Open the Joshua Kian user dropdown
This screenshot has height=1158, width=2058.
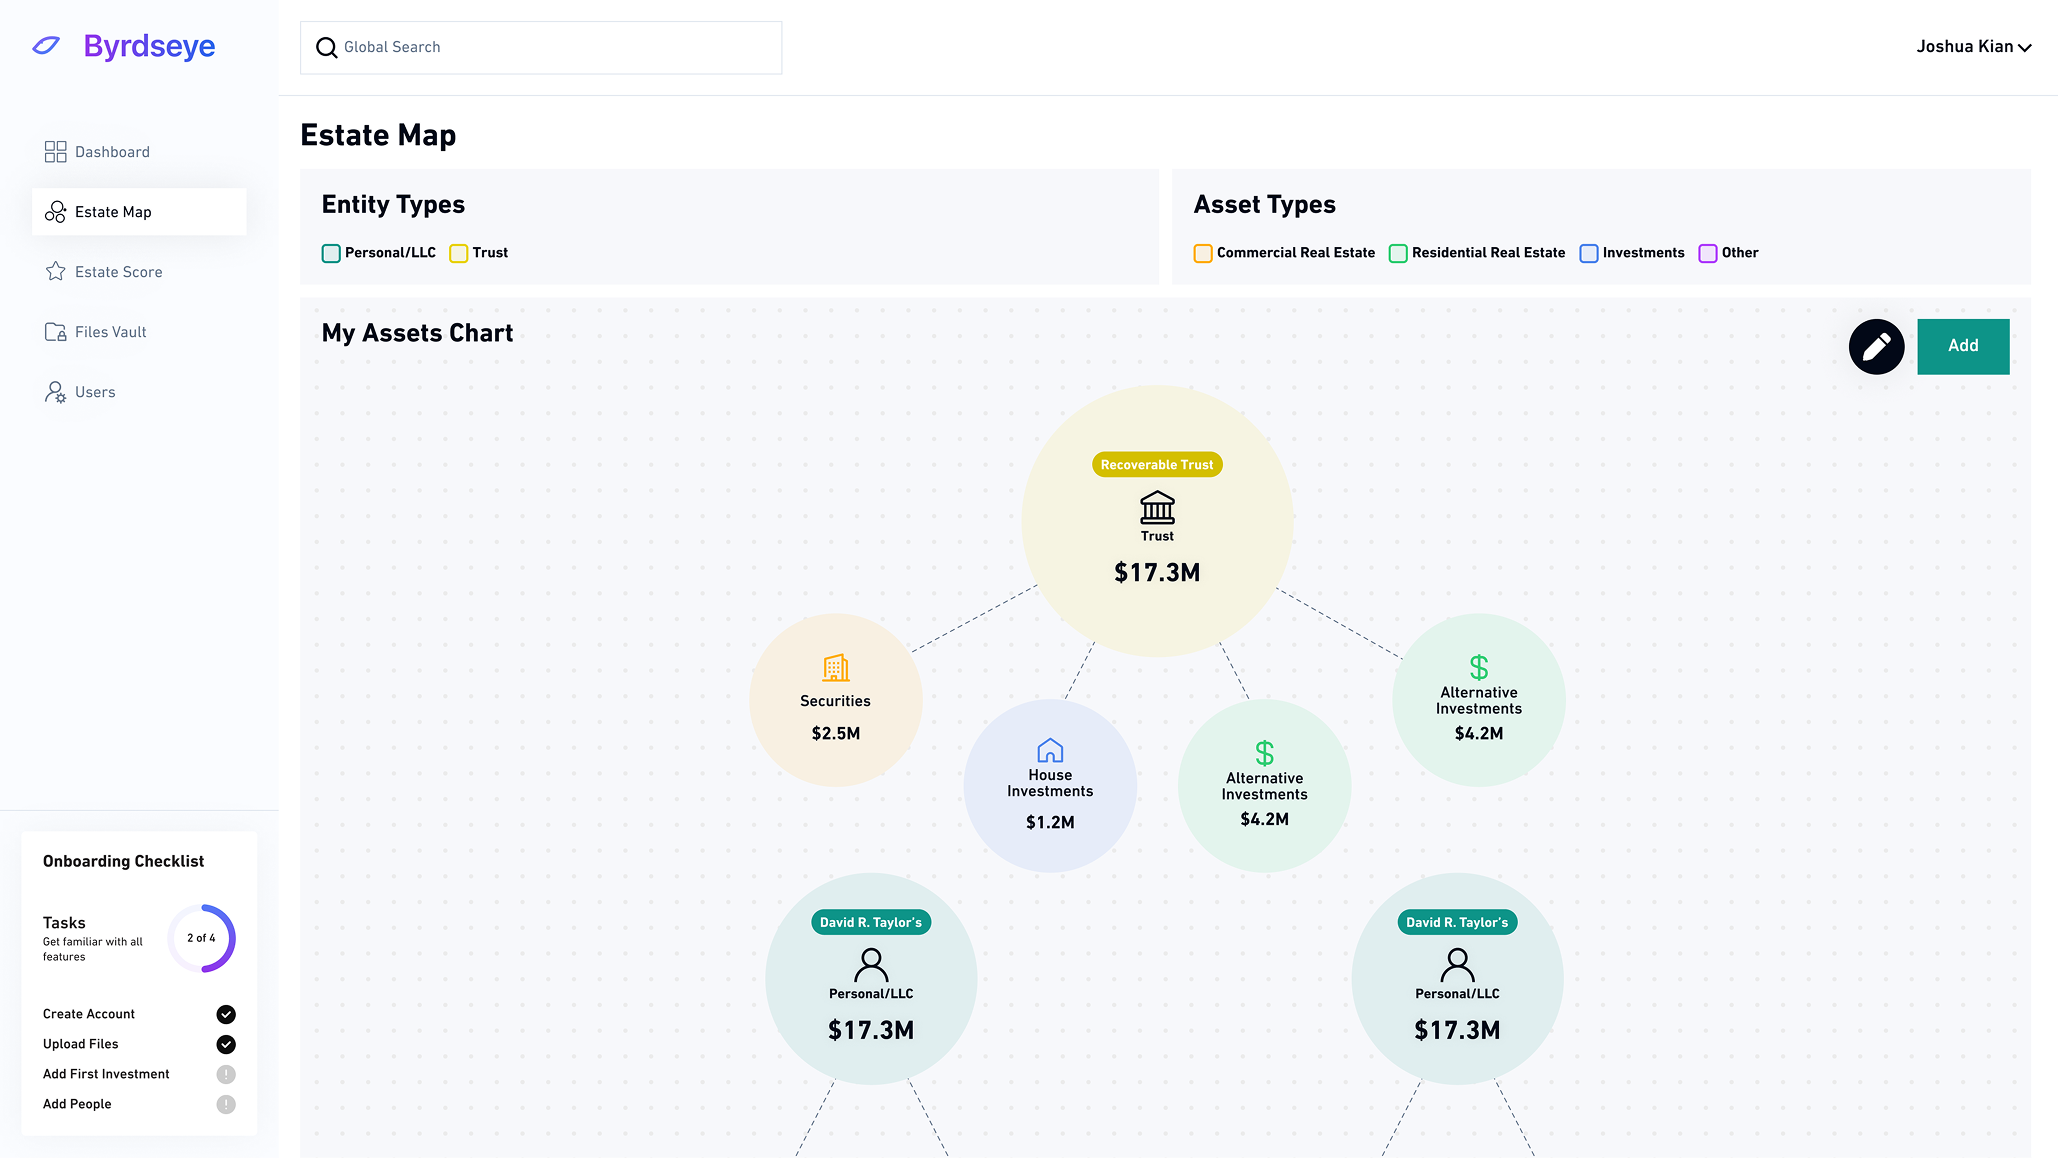tap(1973, 47)
